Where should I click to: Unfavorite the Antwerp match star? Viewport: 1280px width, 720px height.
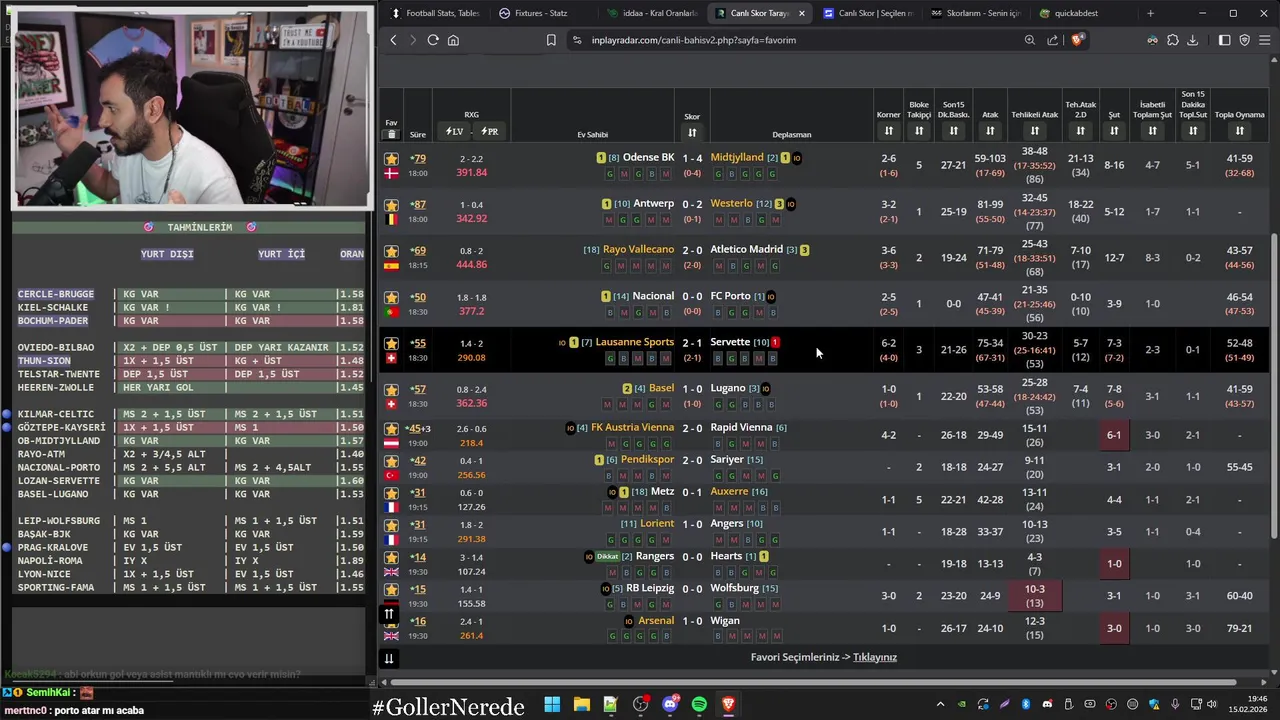(x=391, y=205)
